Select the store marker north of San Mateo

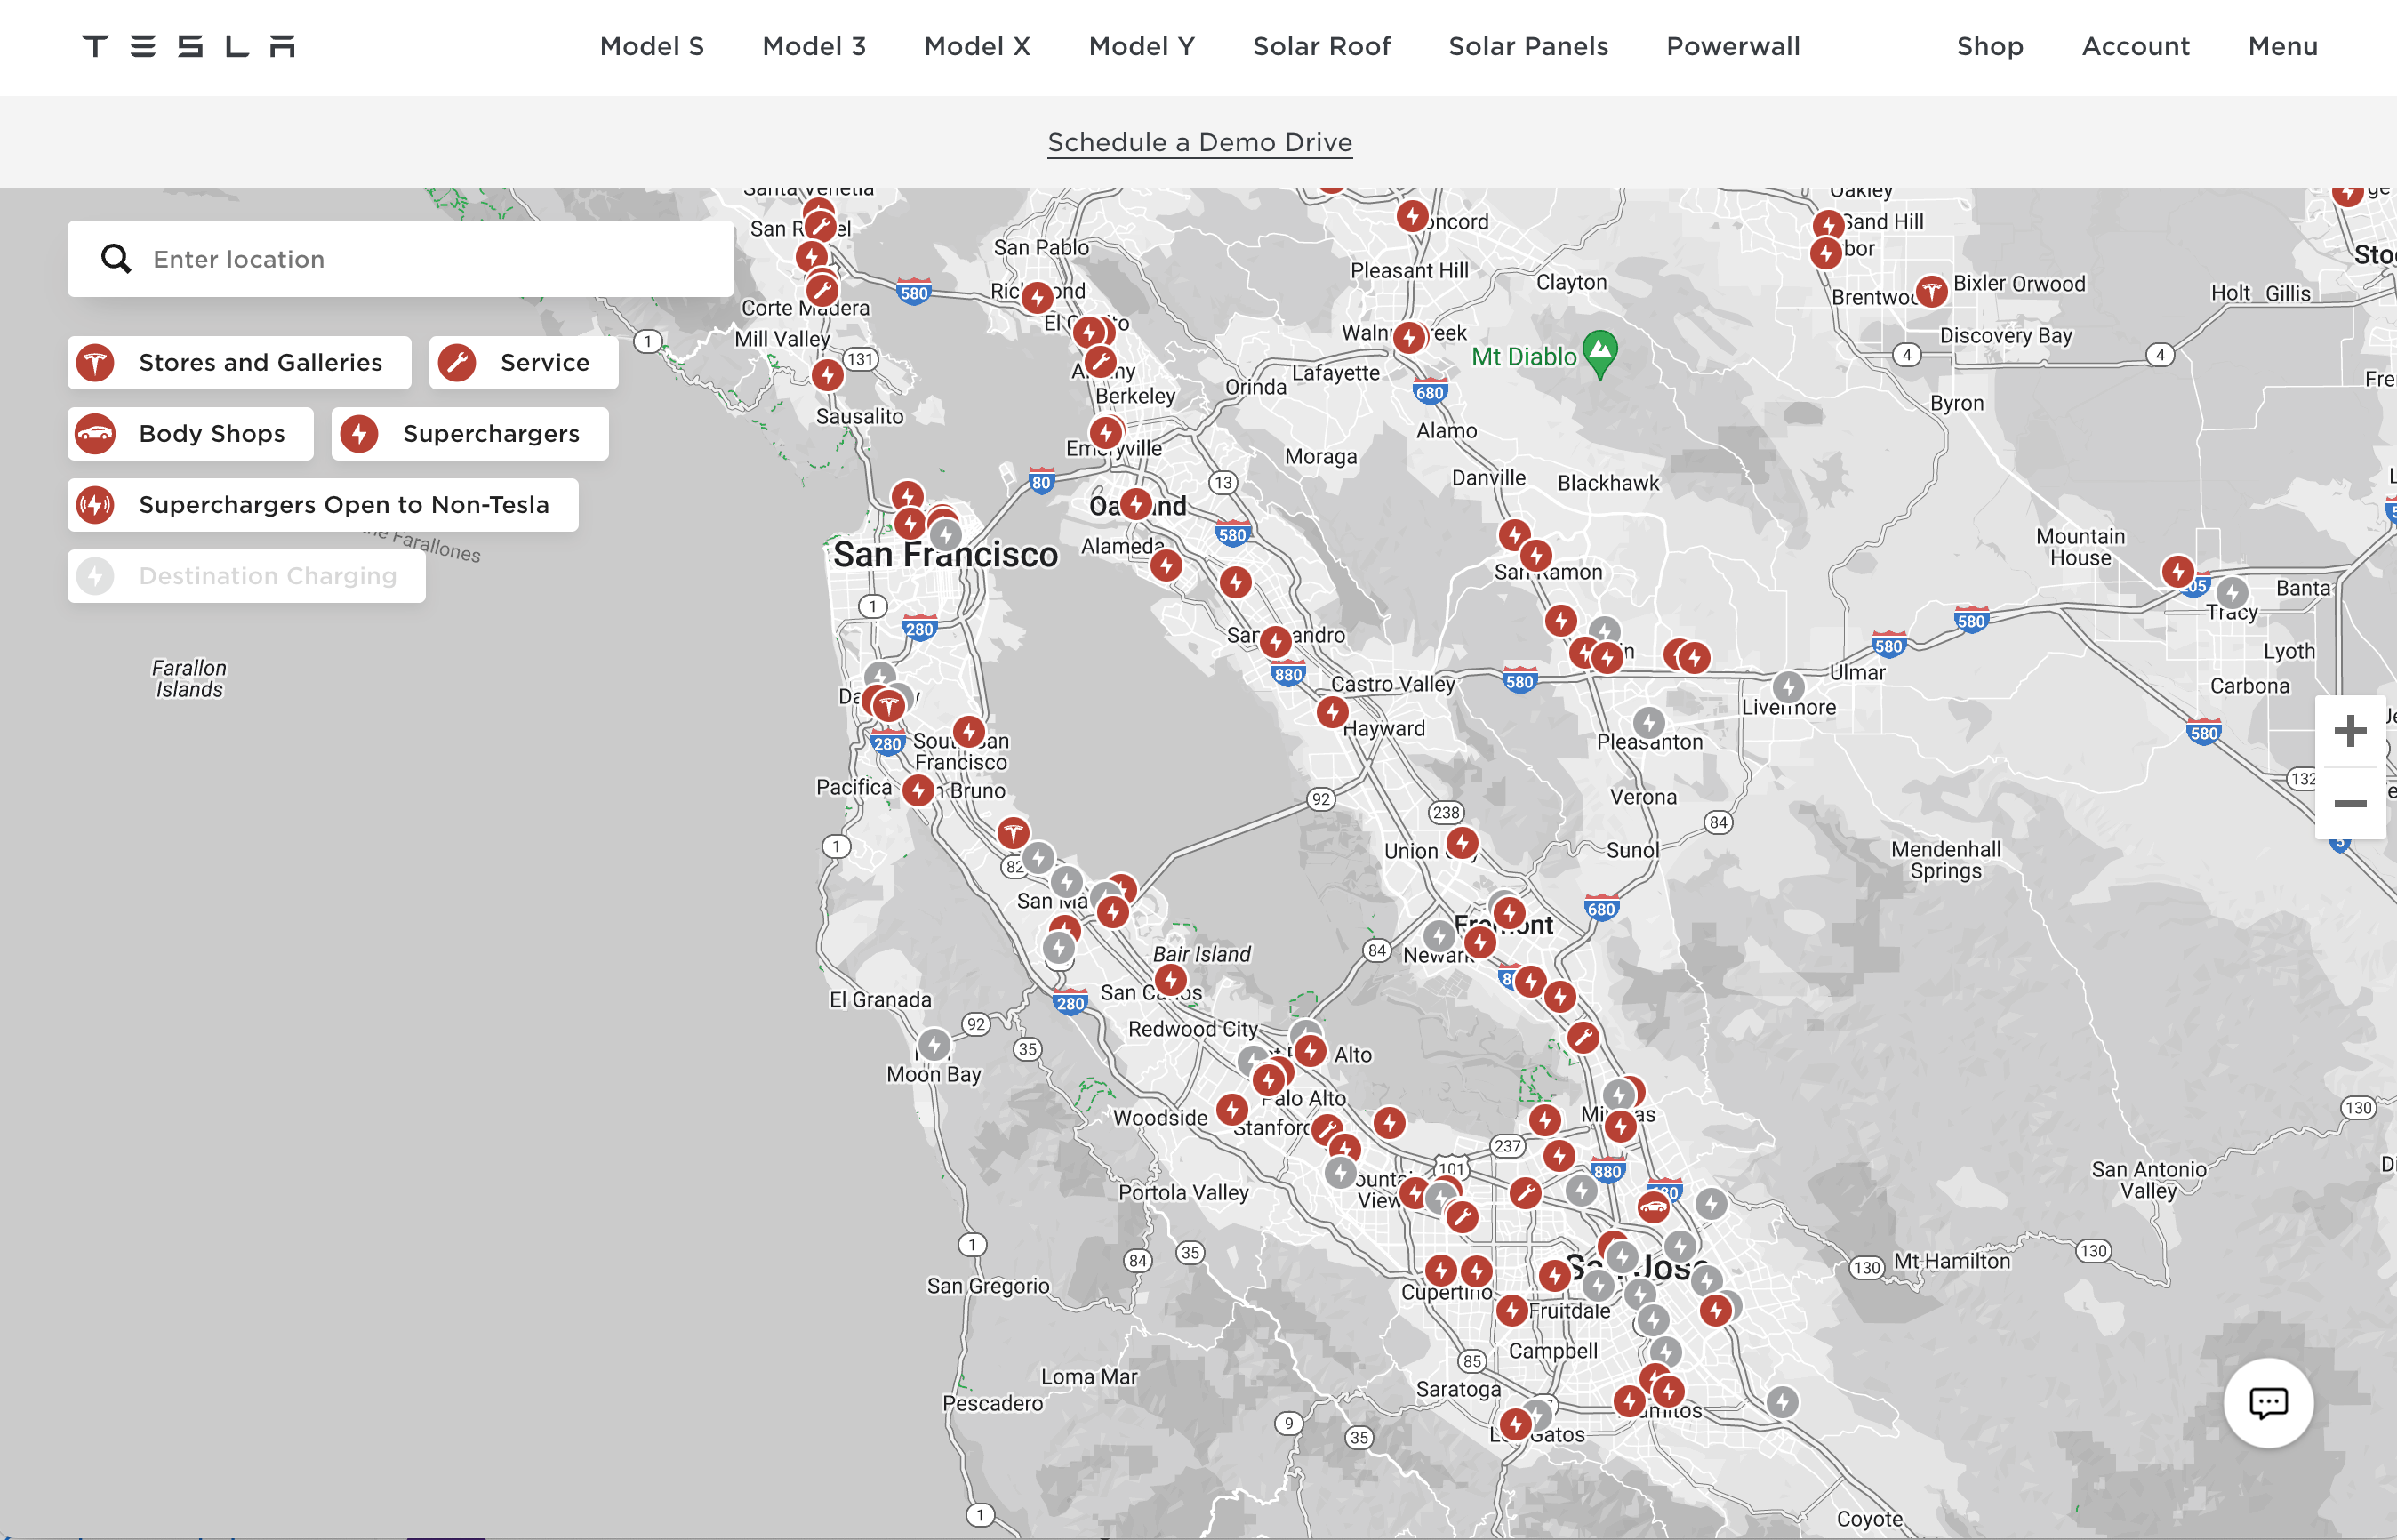coord(1013,832)
